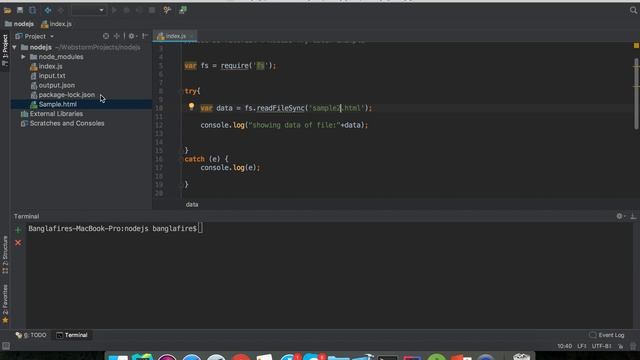This screenshot has width=640, height=360.
Task: Hide the Project panel with hide icon
Action: (144, 36)
